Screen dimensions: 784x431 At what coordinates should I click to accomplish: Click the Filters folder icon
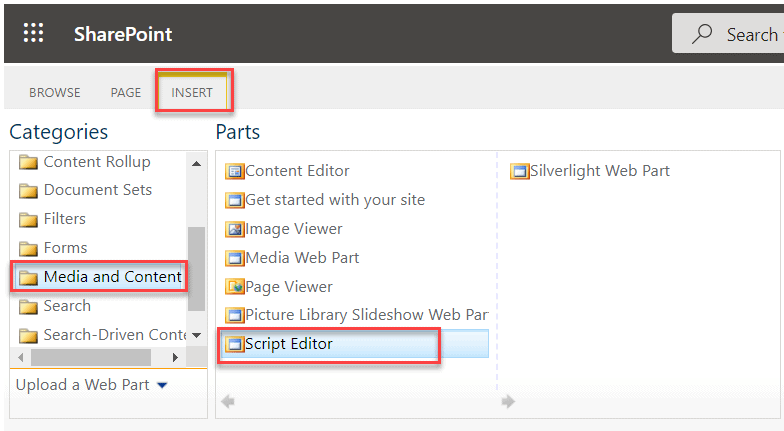click(x=28, y=220)
